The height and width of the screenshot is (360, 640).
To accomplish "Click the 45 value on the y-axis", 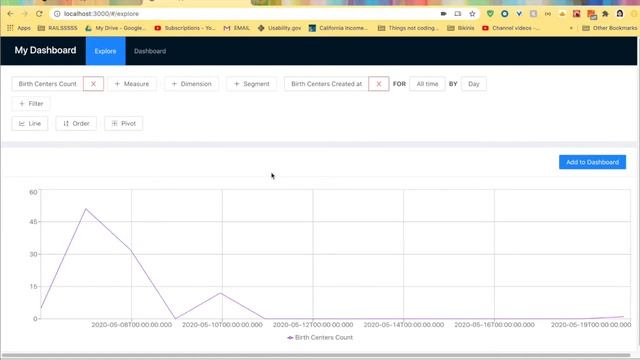I will coord(33,222).
